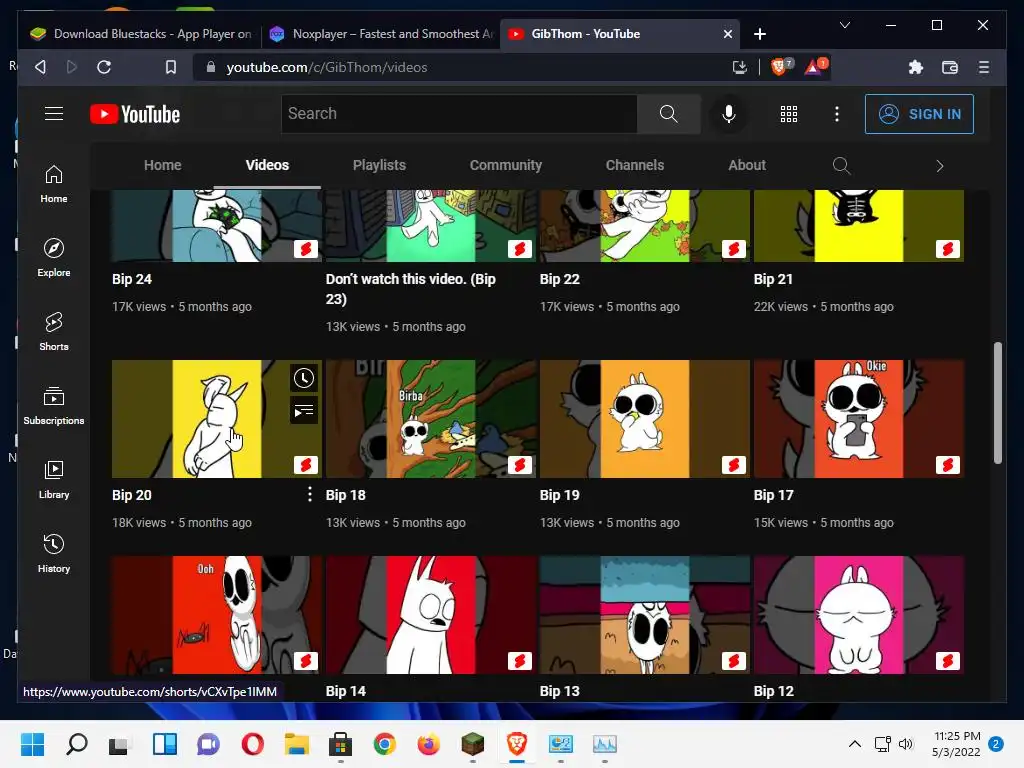
Task: Click the search magnifier button
Action: pos(668,114)
